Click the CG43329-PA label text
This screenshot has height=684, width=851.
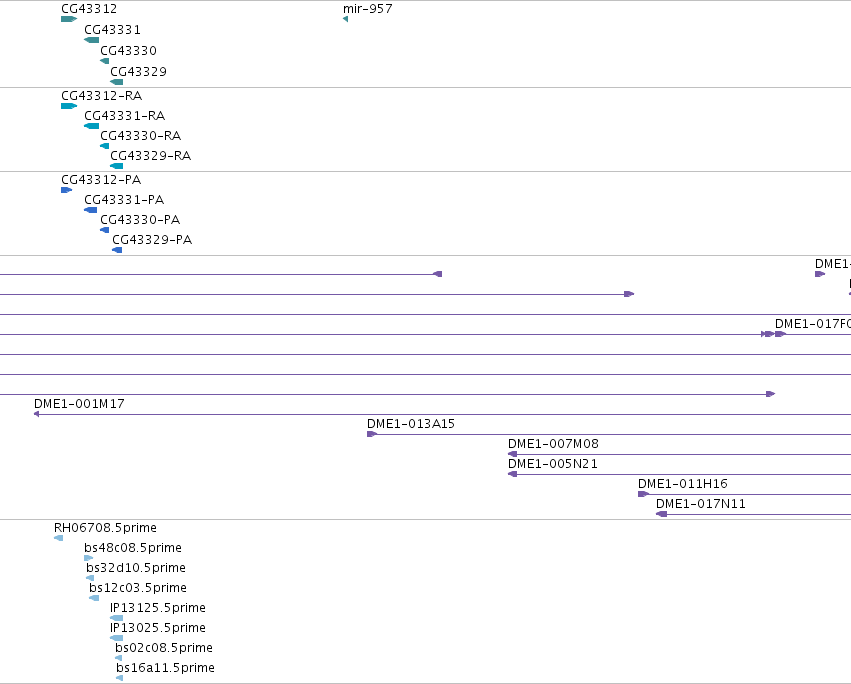[152, 240]
